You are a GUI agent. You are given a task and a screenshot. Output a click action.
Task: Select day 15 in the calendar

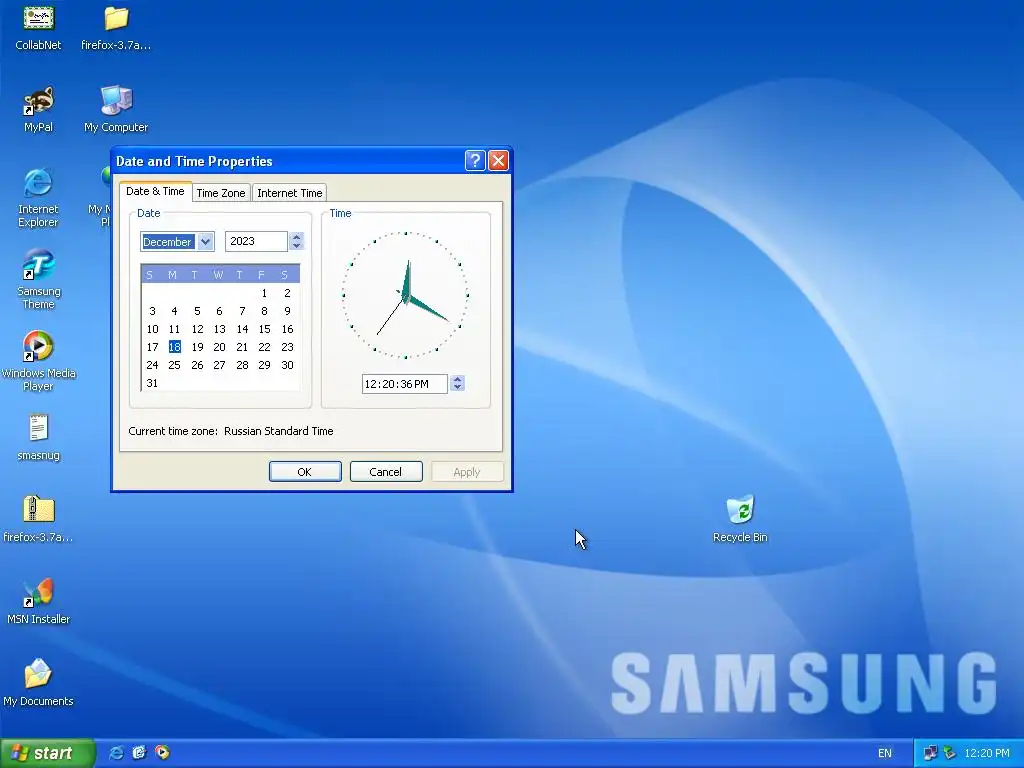pos(264,329)
